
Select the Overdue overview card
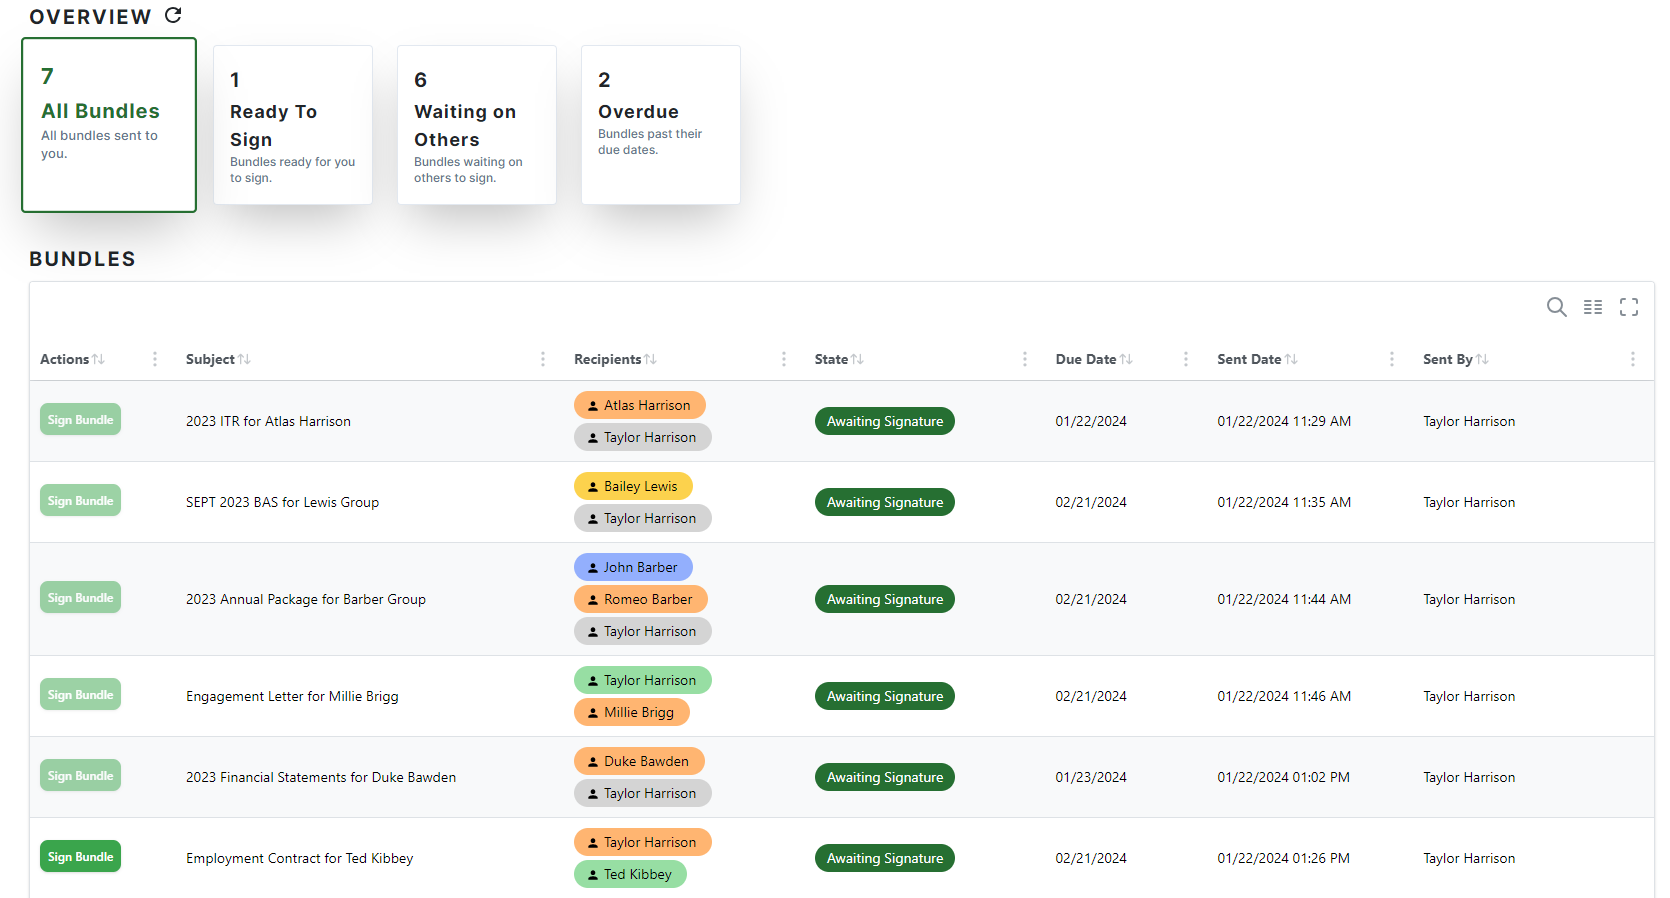tap(661, 125)
